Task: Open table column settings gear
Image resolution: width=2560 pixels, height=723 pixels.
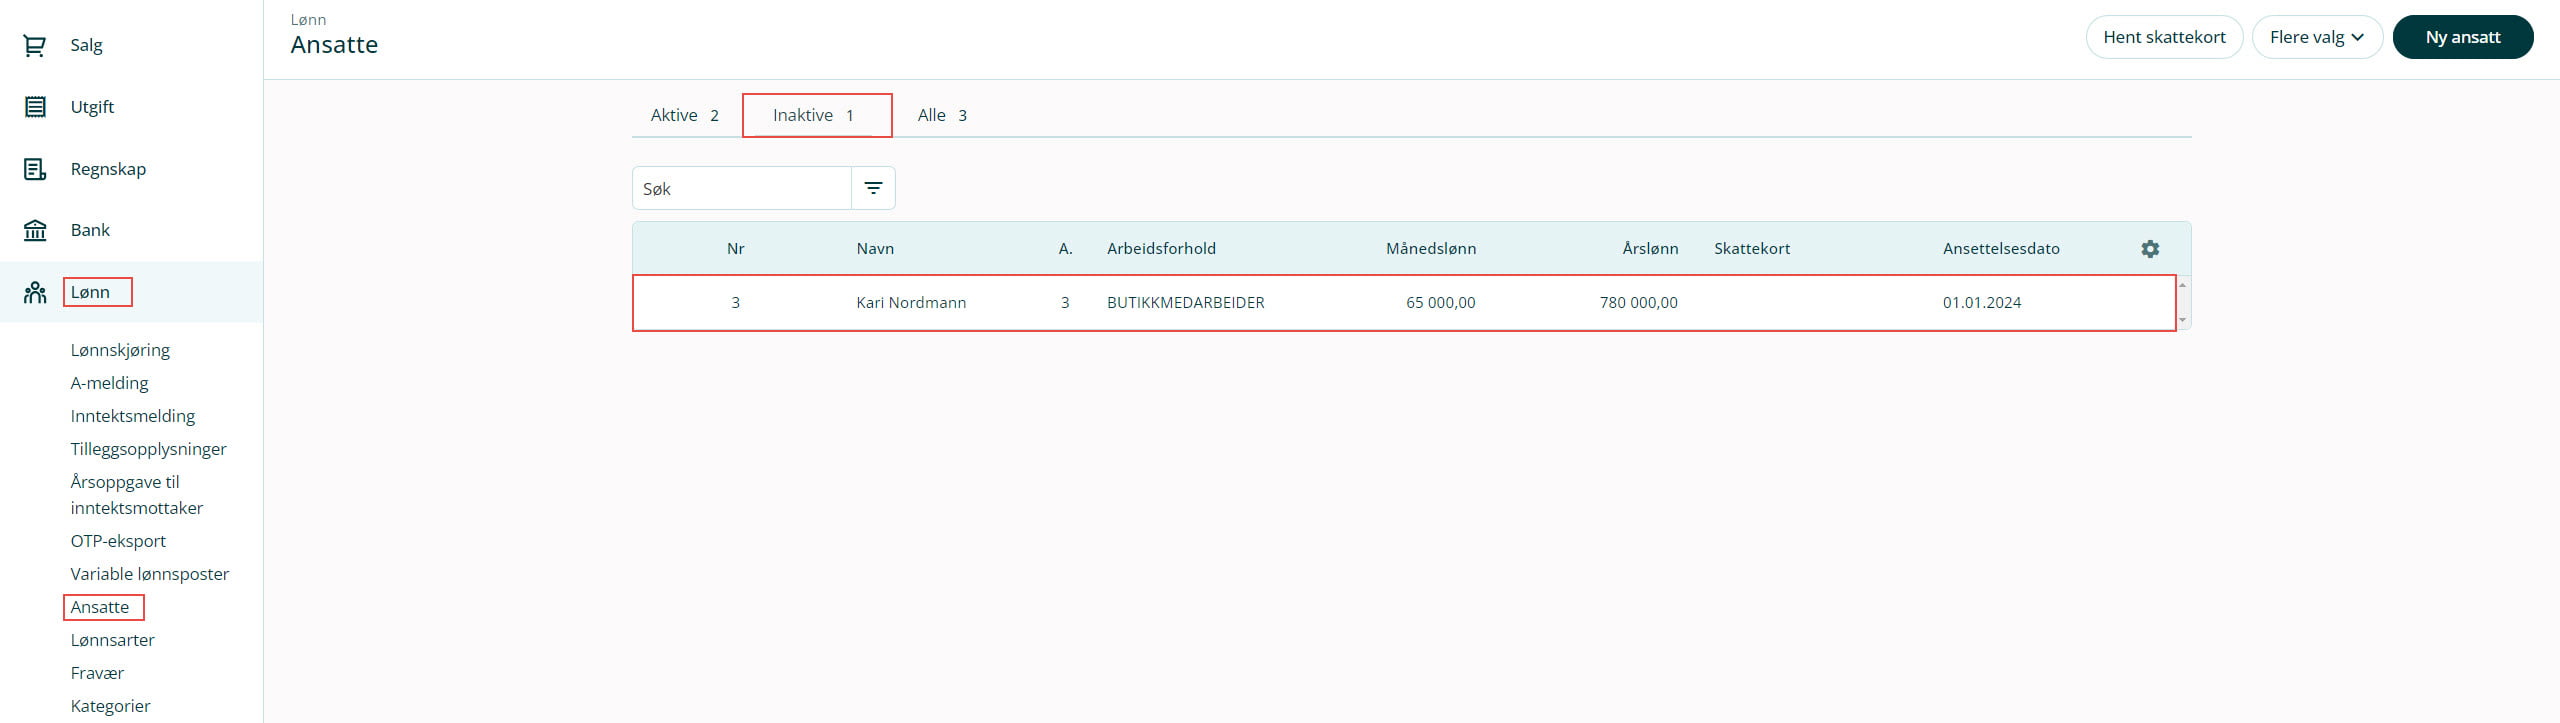Action: (x=2150, y=249)
